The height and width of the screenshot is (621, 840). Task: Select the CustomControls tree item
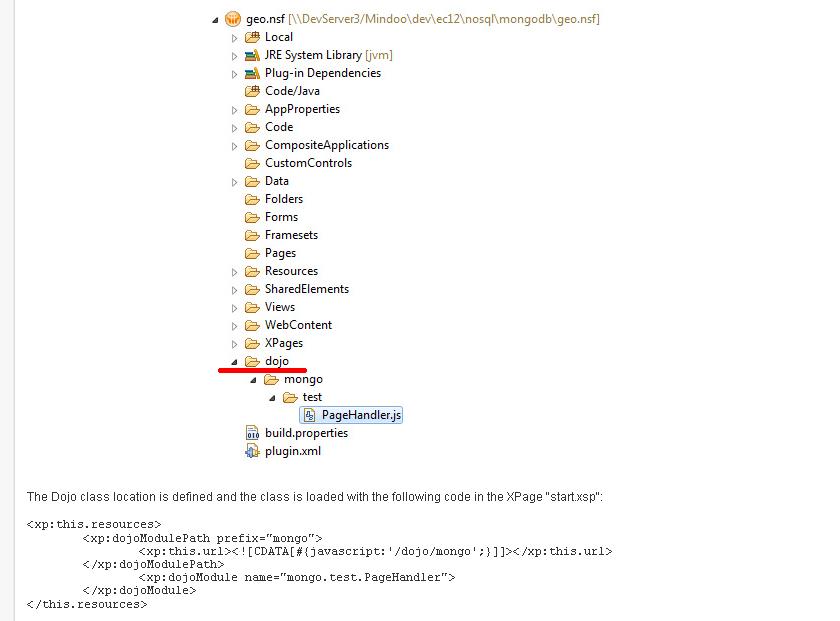[x=308, y=163]
